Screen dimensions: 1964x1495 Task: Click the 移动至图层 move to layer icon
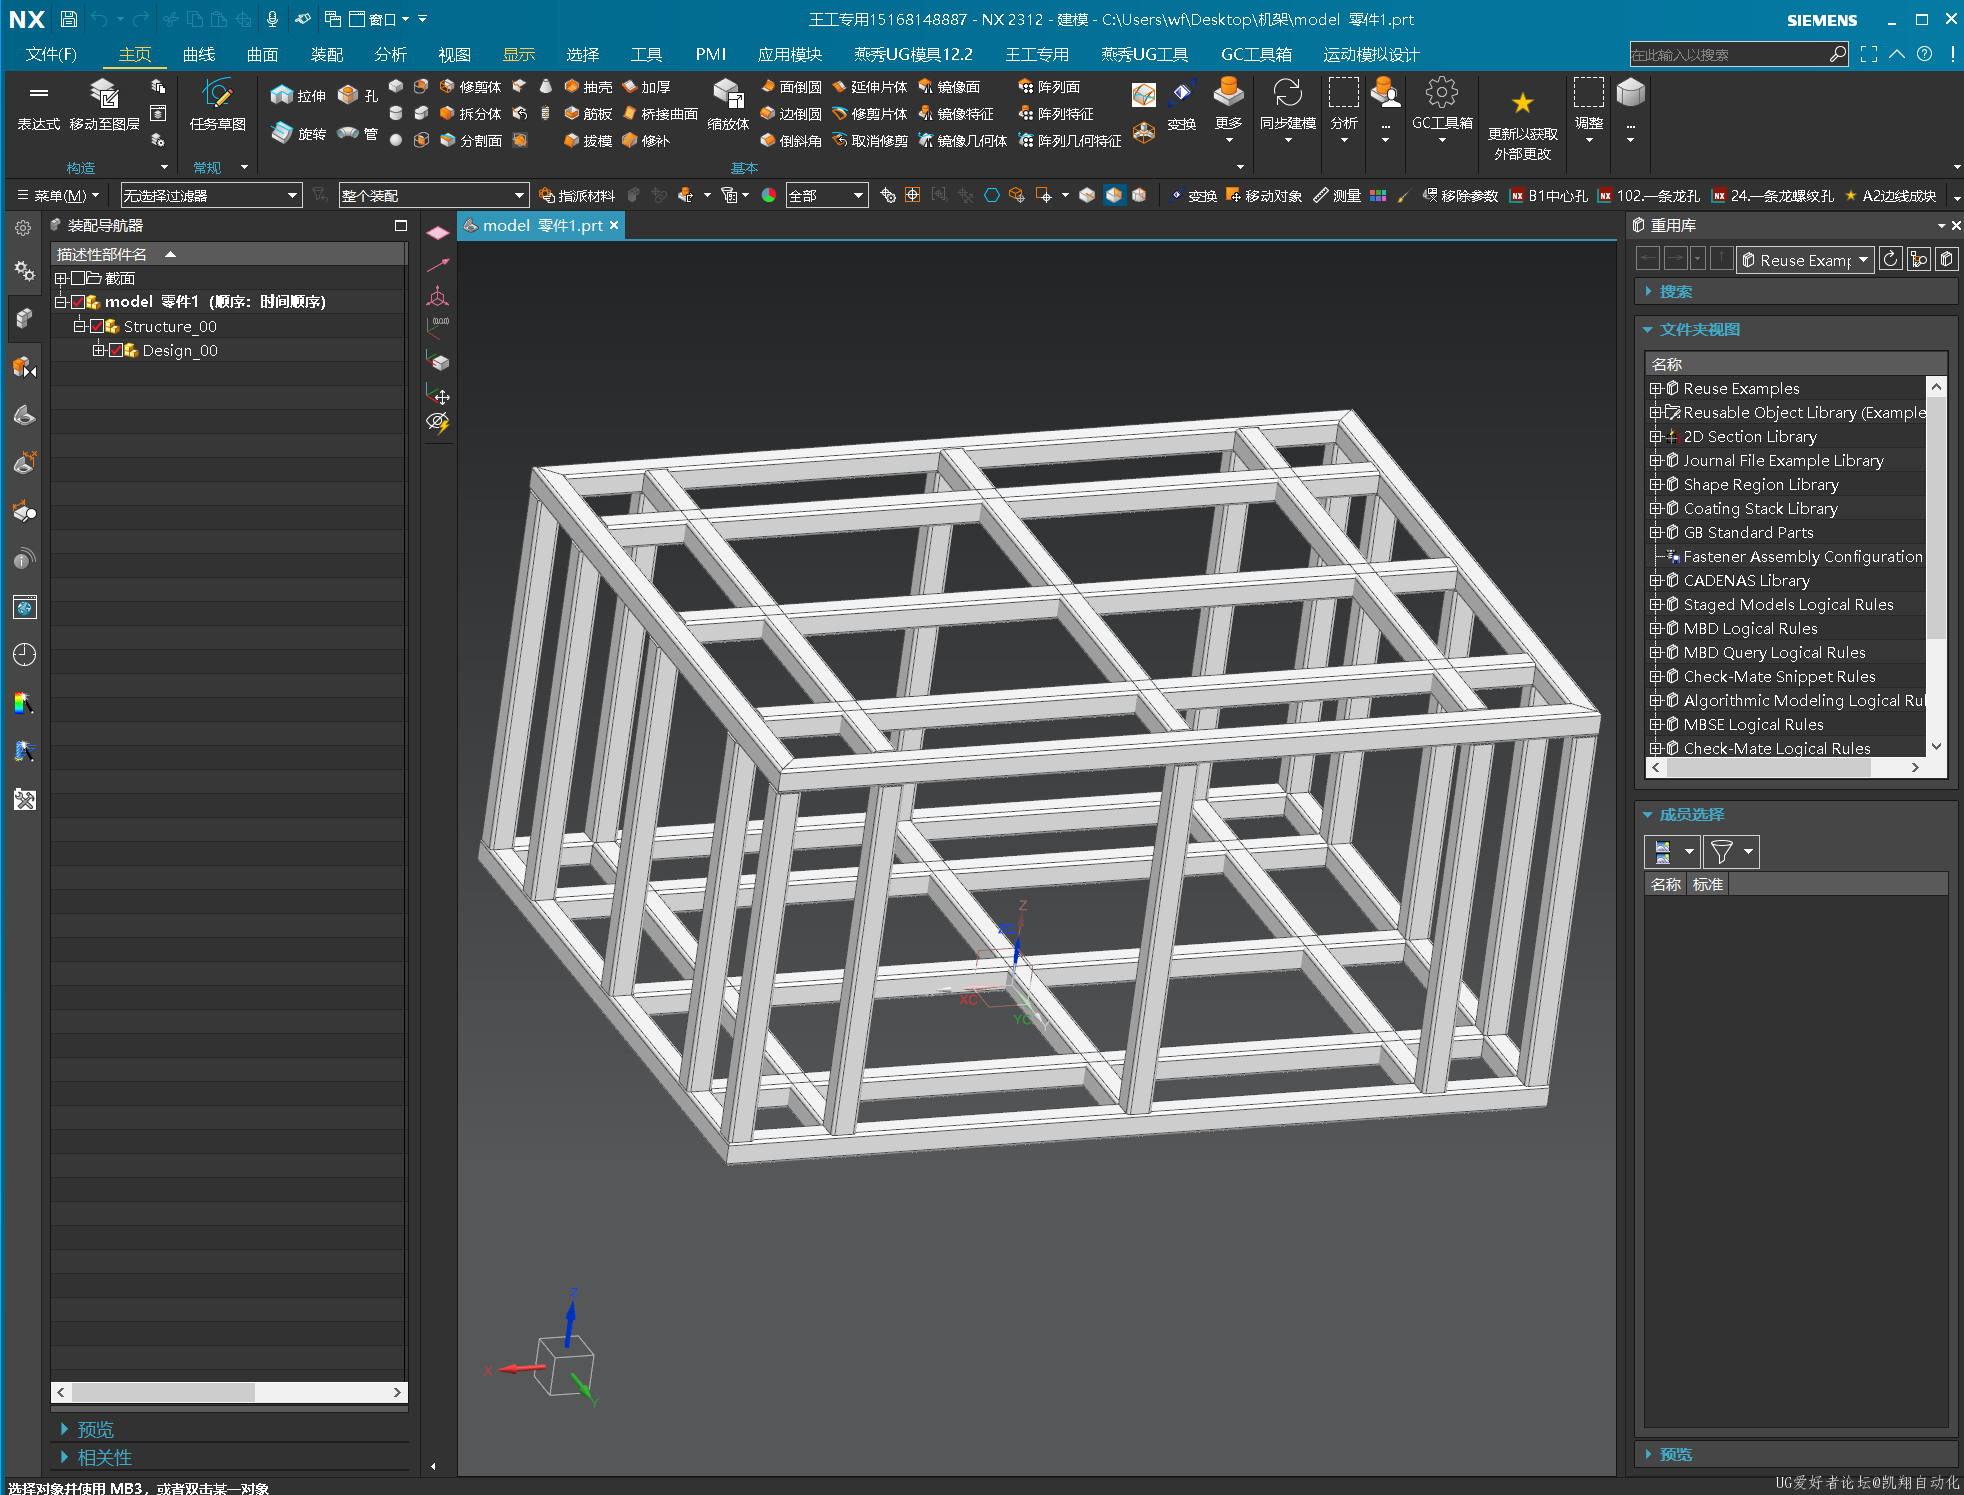pos(104,105)
